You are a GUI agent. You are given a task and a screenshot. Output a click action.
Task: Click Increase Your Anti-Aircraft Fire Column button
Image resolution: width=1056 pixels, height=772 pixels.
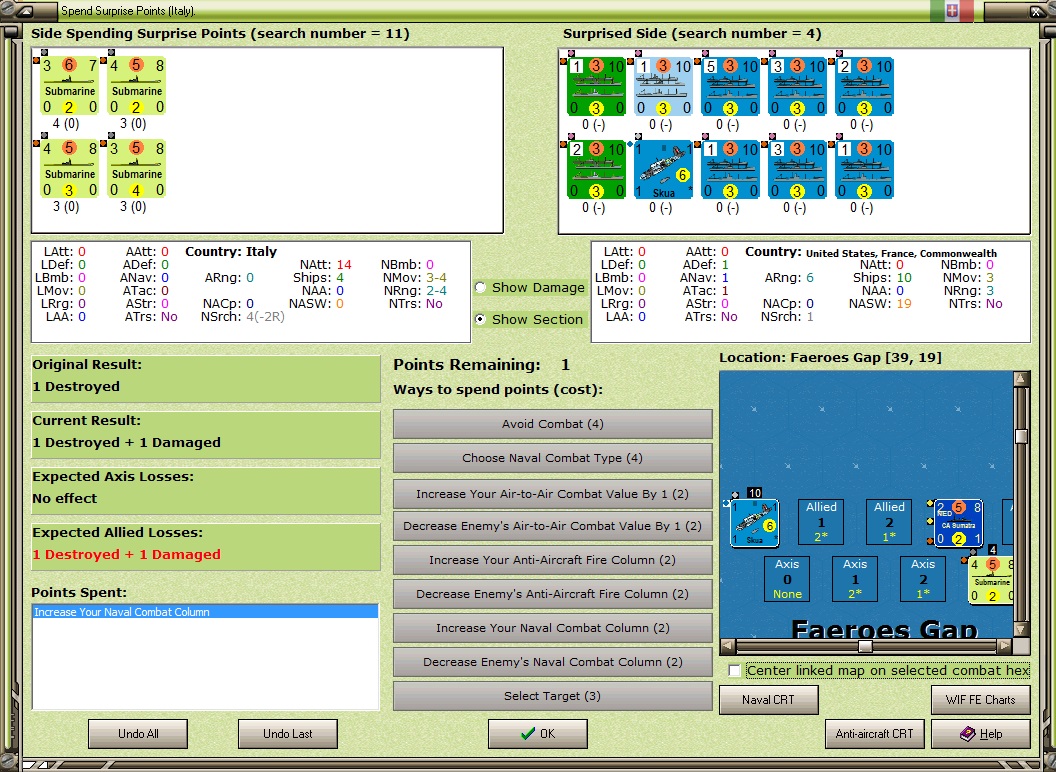[x=552, y=560]
